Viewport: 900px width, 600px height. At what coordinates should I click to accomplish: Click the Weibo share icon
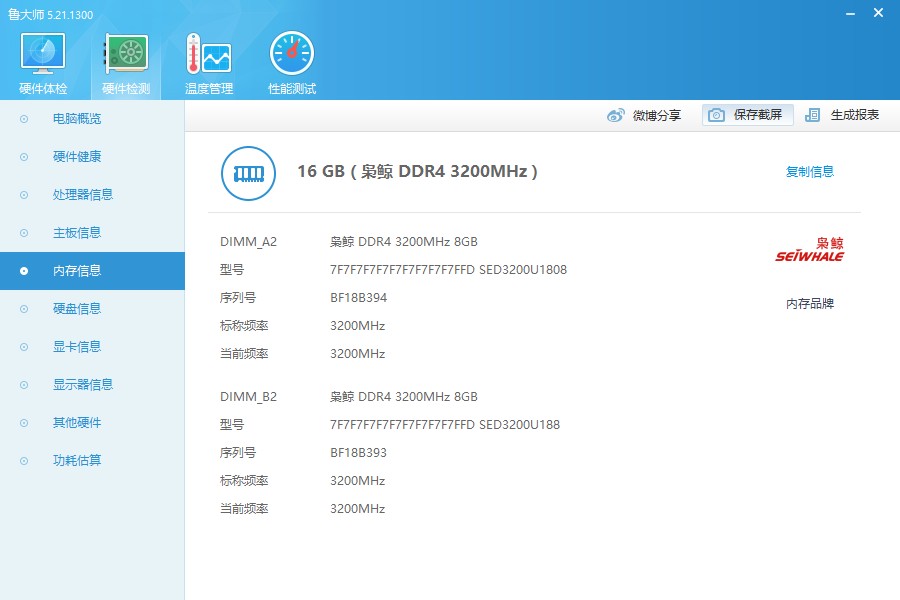pos(616,115)
